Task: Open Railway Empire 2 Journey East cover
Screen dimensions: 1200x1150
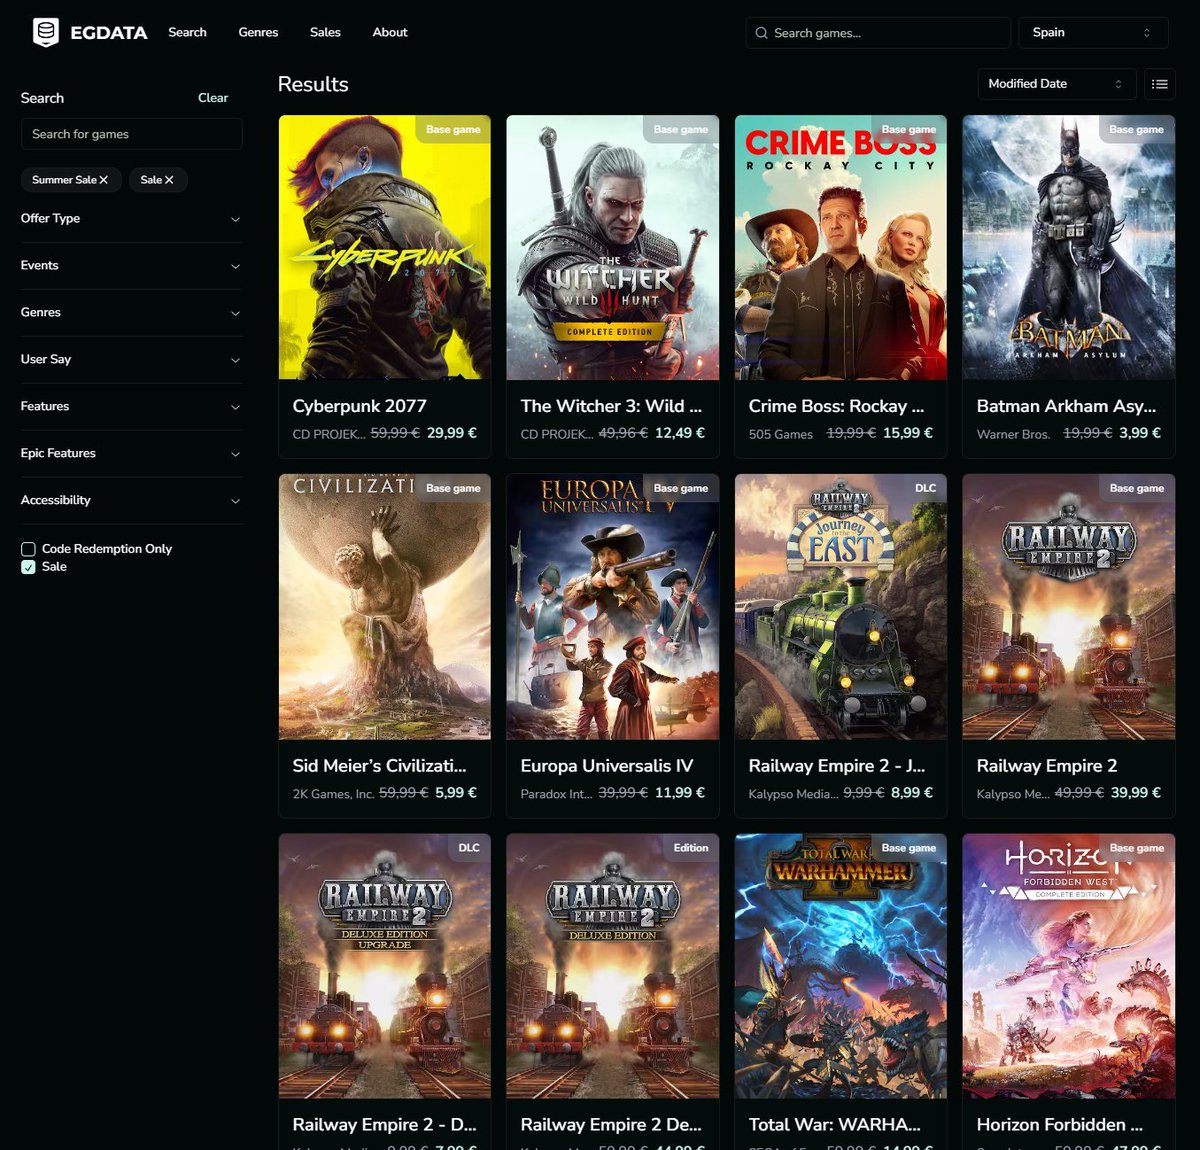Action: pos(841,607)
